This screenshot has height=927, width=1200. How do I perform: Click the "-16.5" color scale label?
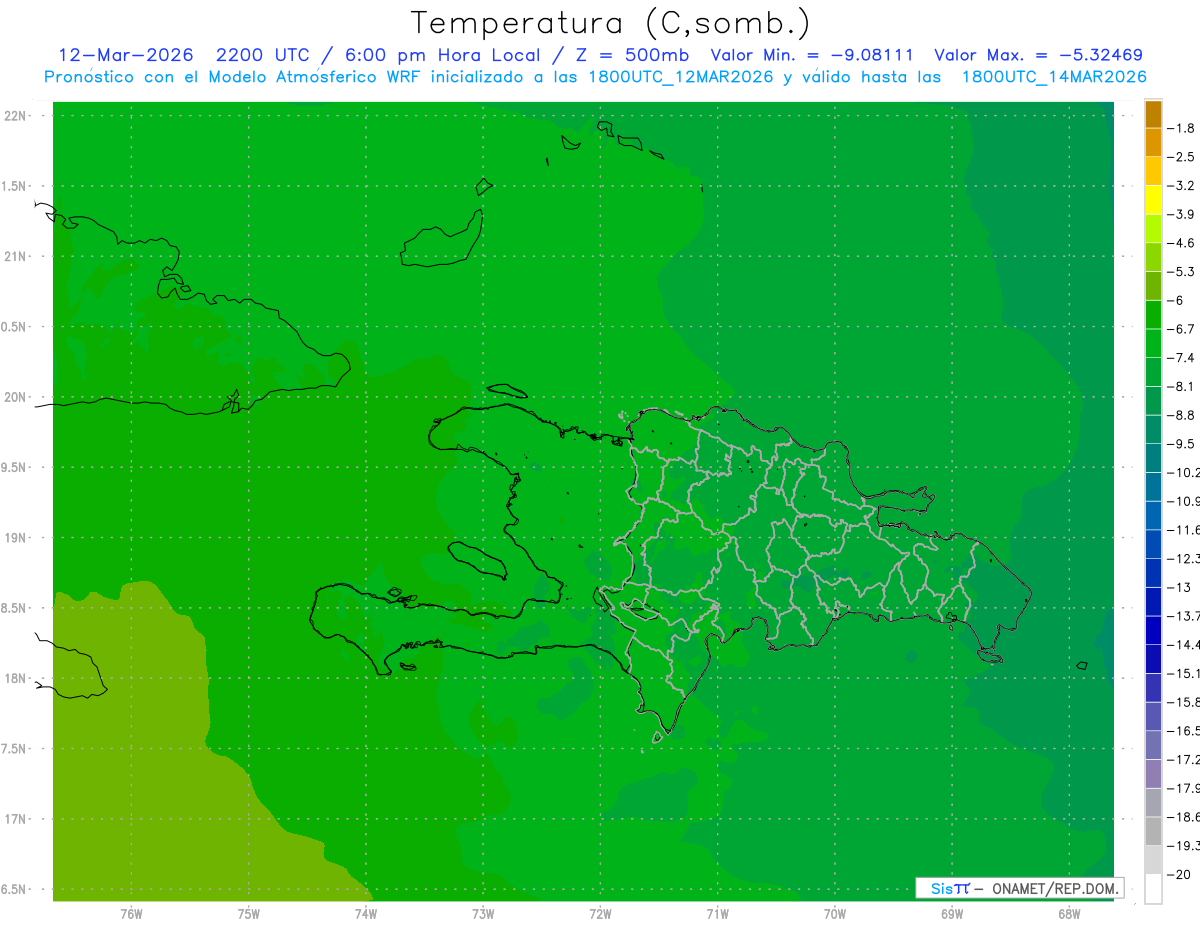click(1183, 731)
